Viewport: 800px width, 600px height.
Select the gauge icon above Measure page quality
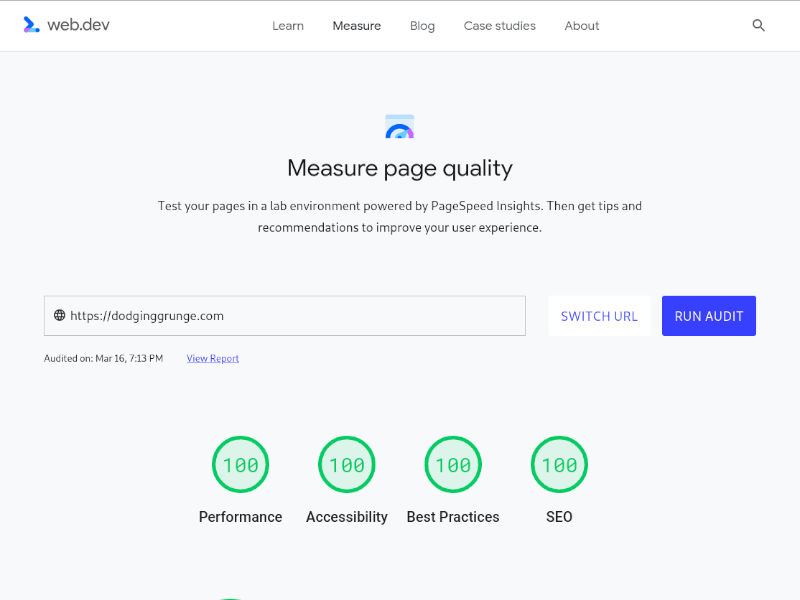pos(399,126)
